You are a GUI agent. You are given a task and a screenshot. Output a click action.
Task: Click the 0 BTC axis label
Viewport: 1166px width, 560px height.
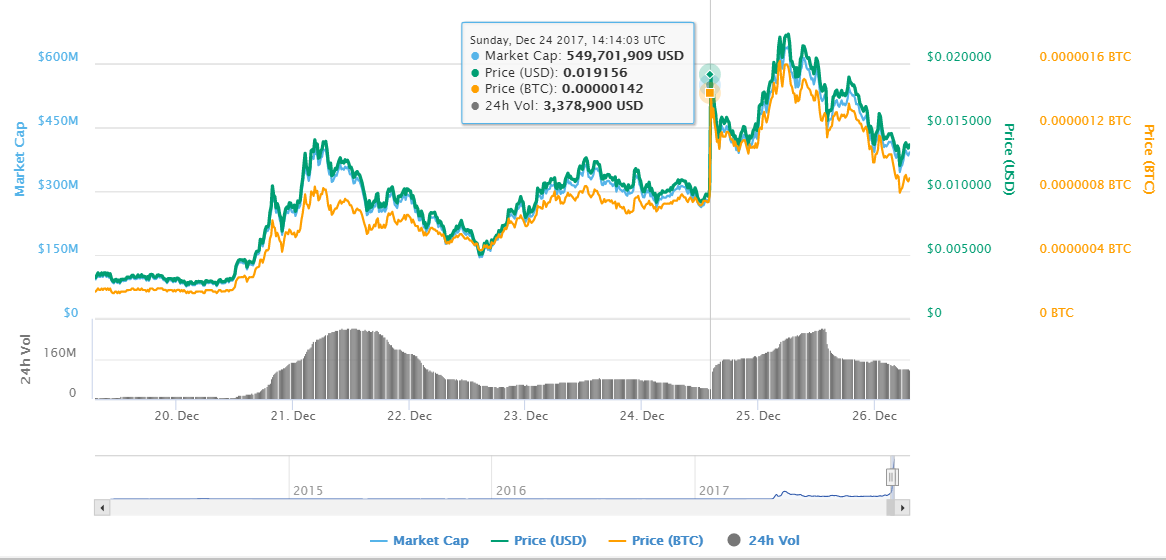[1056, 312]
